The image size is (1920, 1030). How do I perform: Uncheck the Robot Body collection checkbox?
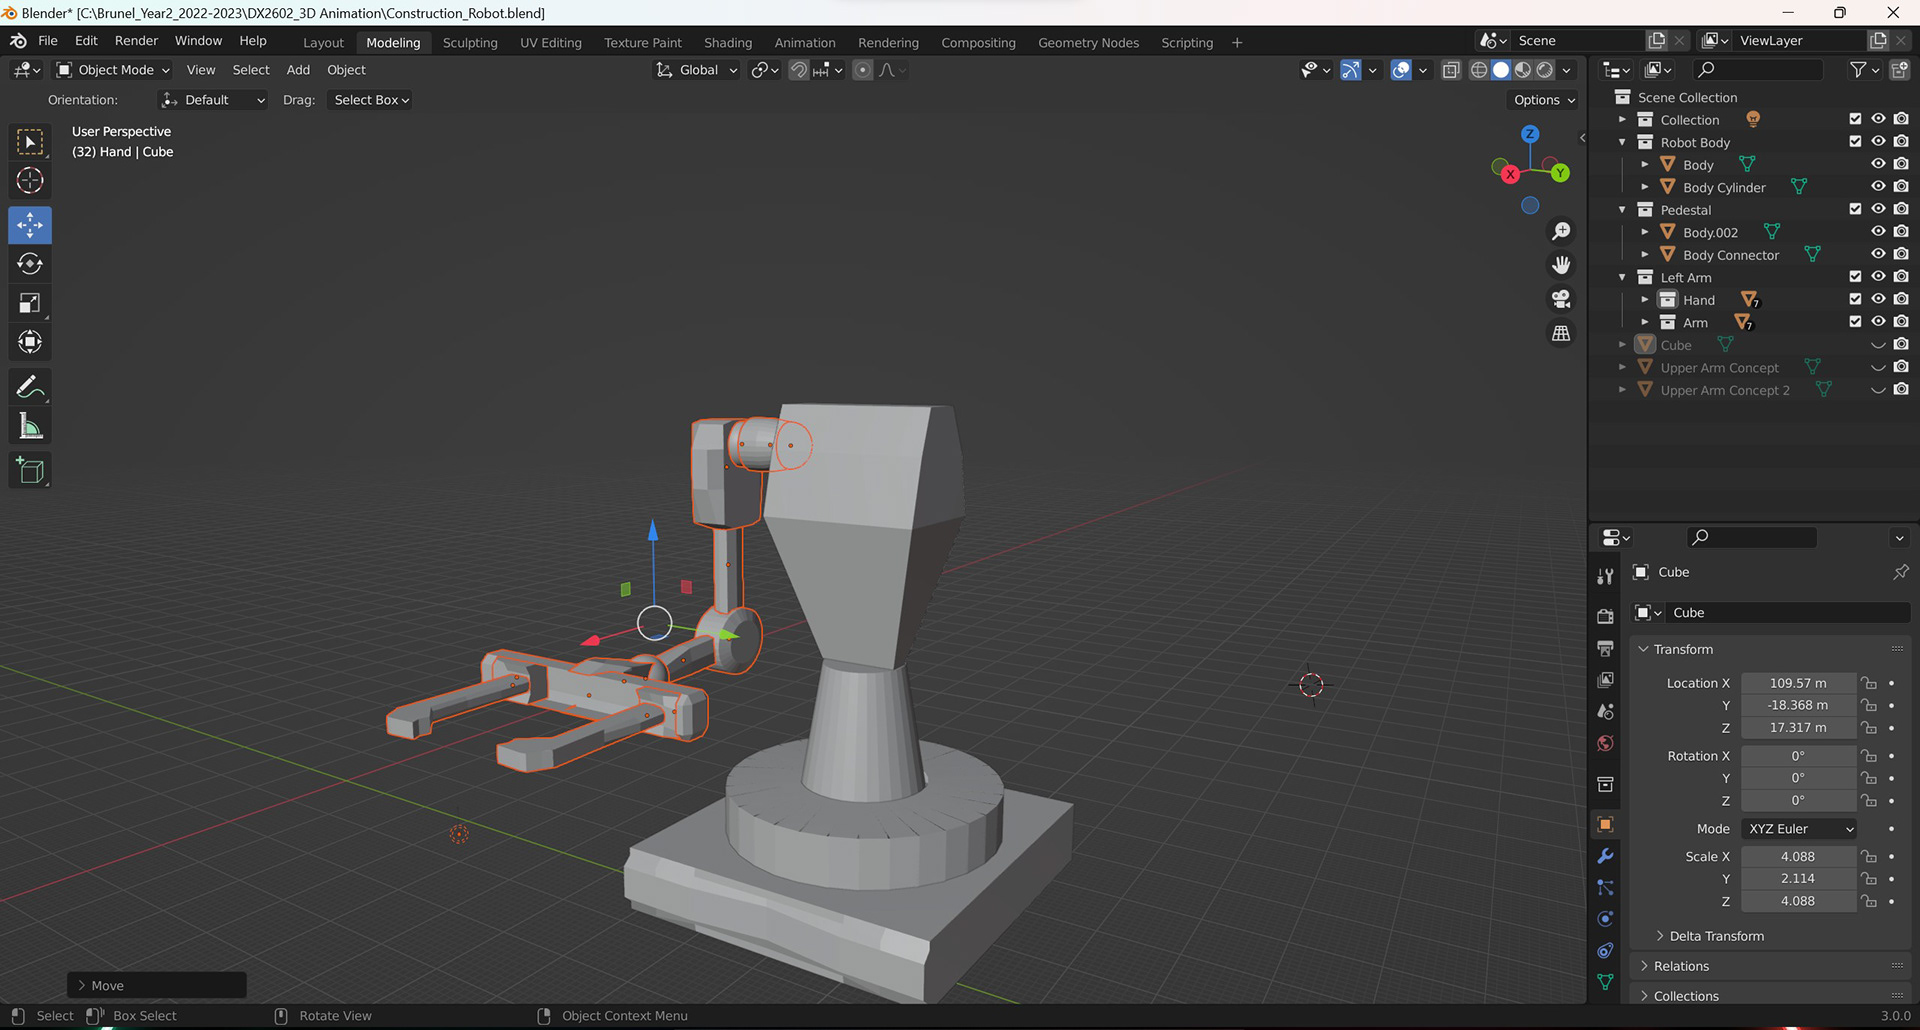[x=1855, y=142]
